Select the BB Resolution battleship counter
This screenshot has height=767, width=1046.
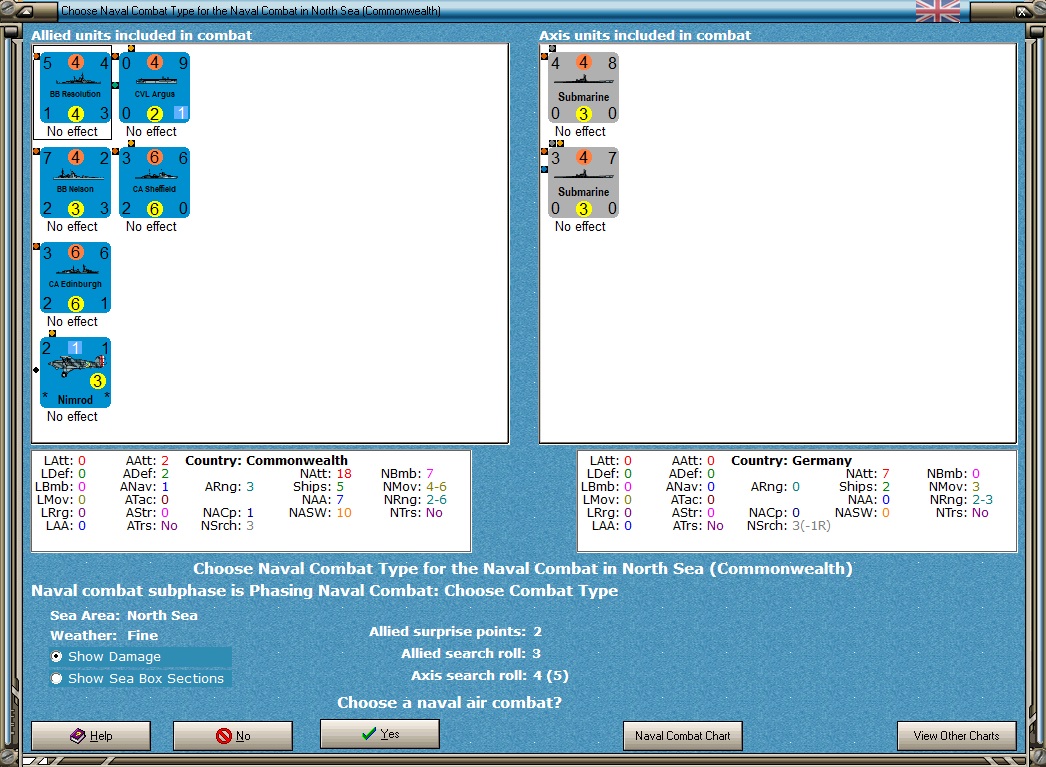pyautogui.click(x=75, y=87)
